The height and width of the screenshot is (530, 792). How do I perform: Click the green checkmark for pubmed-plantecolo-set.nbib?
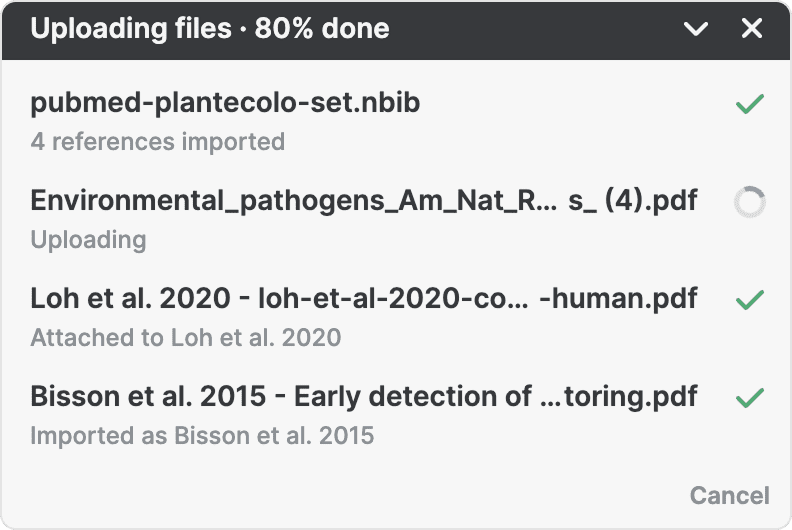pos(749,104)
